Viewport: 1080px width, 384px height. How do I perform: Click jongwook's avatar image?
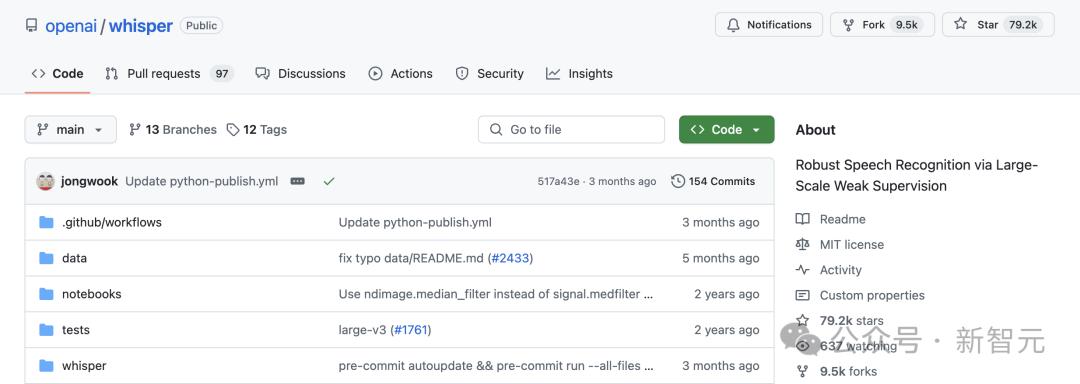(45, 181)
